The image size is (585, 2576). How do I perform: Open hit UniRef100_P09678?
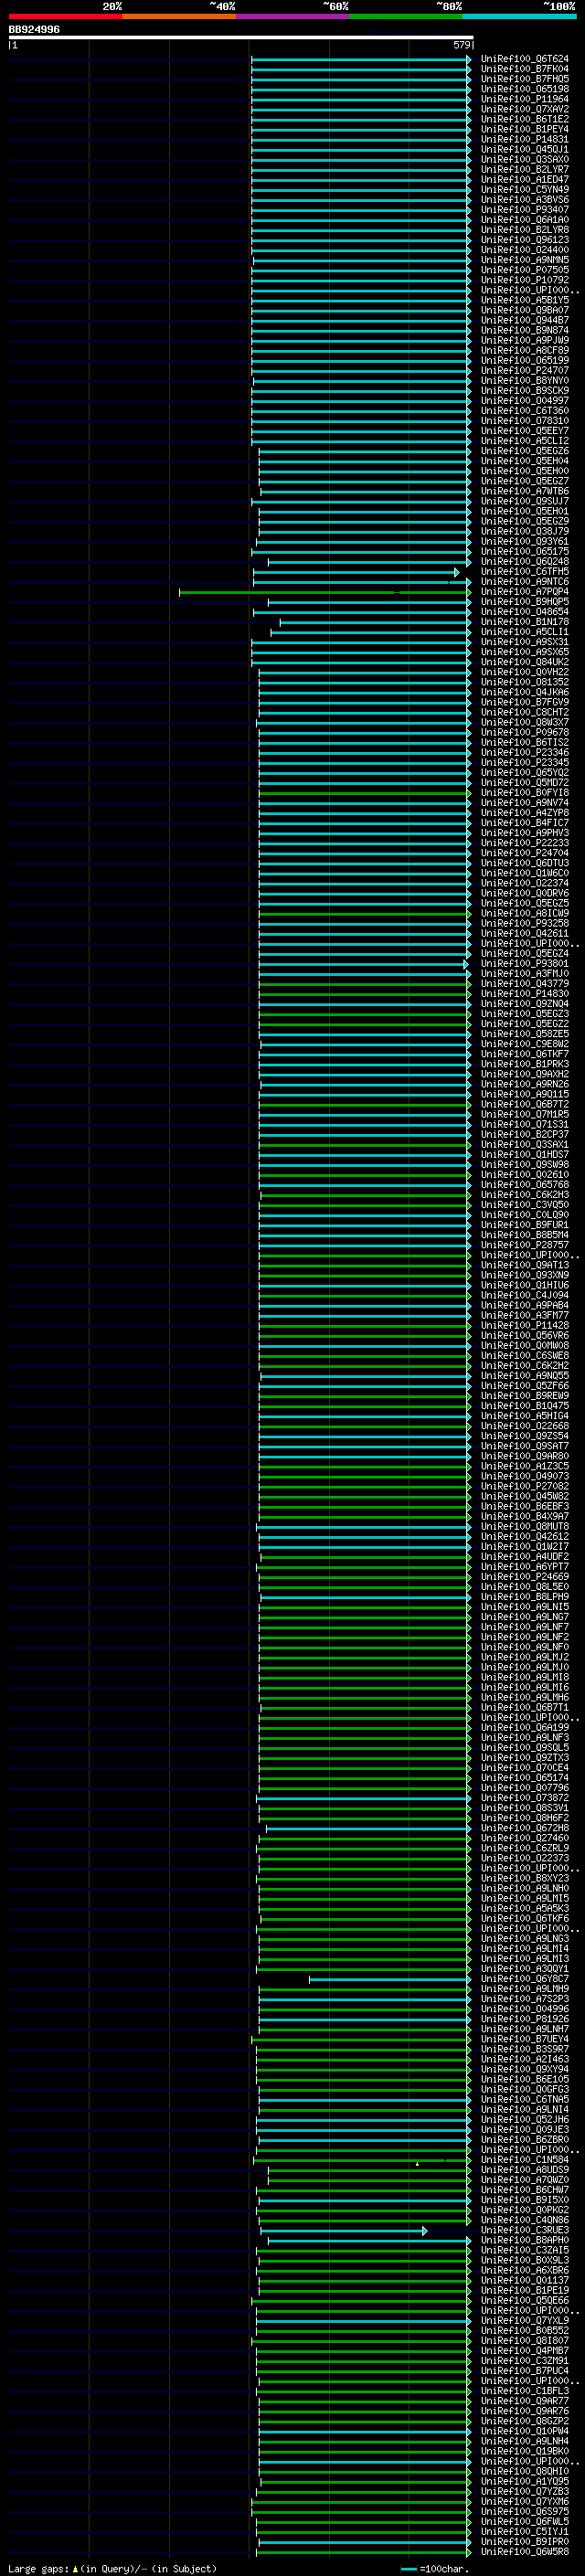click(x=524, y=732)
